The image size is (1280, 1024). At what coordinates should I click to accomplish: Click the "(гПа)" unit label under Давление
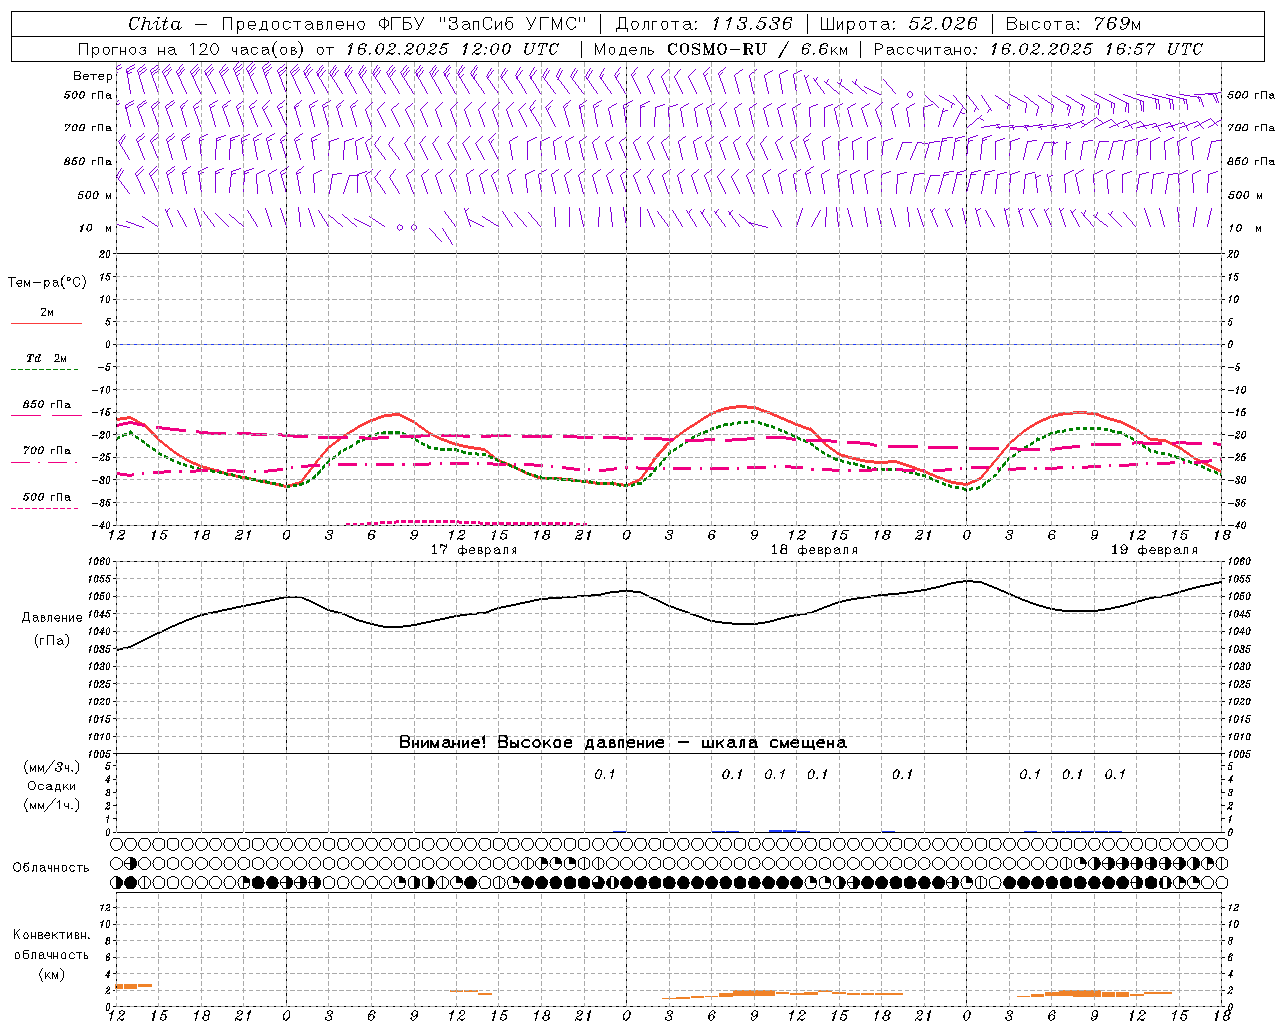pyautogui.click(x=51, y=641)
